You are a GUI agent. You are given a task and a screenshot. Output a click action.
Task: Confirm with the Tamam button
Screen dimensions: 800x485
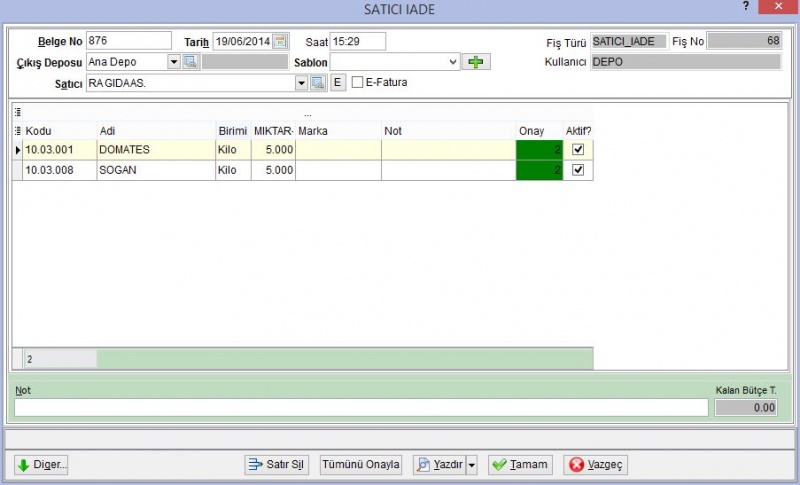coord(520,465)
